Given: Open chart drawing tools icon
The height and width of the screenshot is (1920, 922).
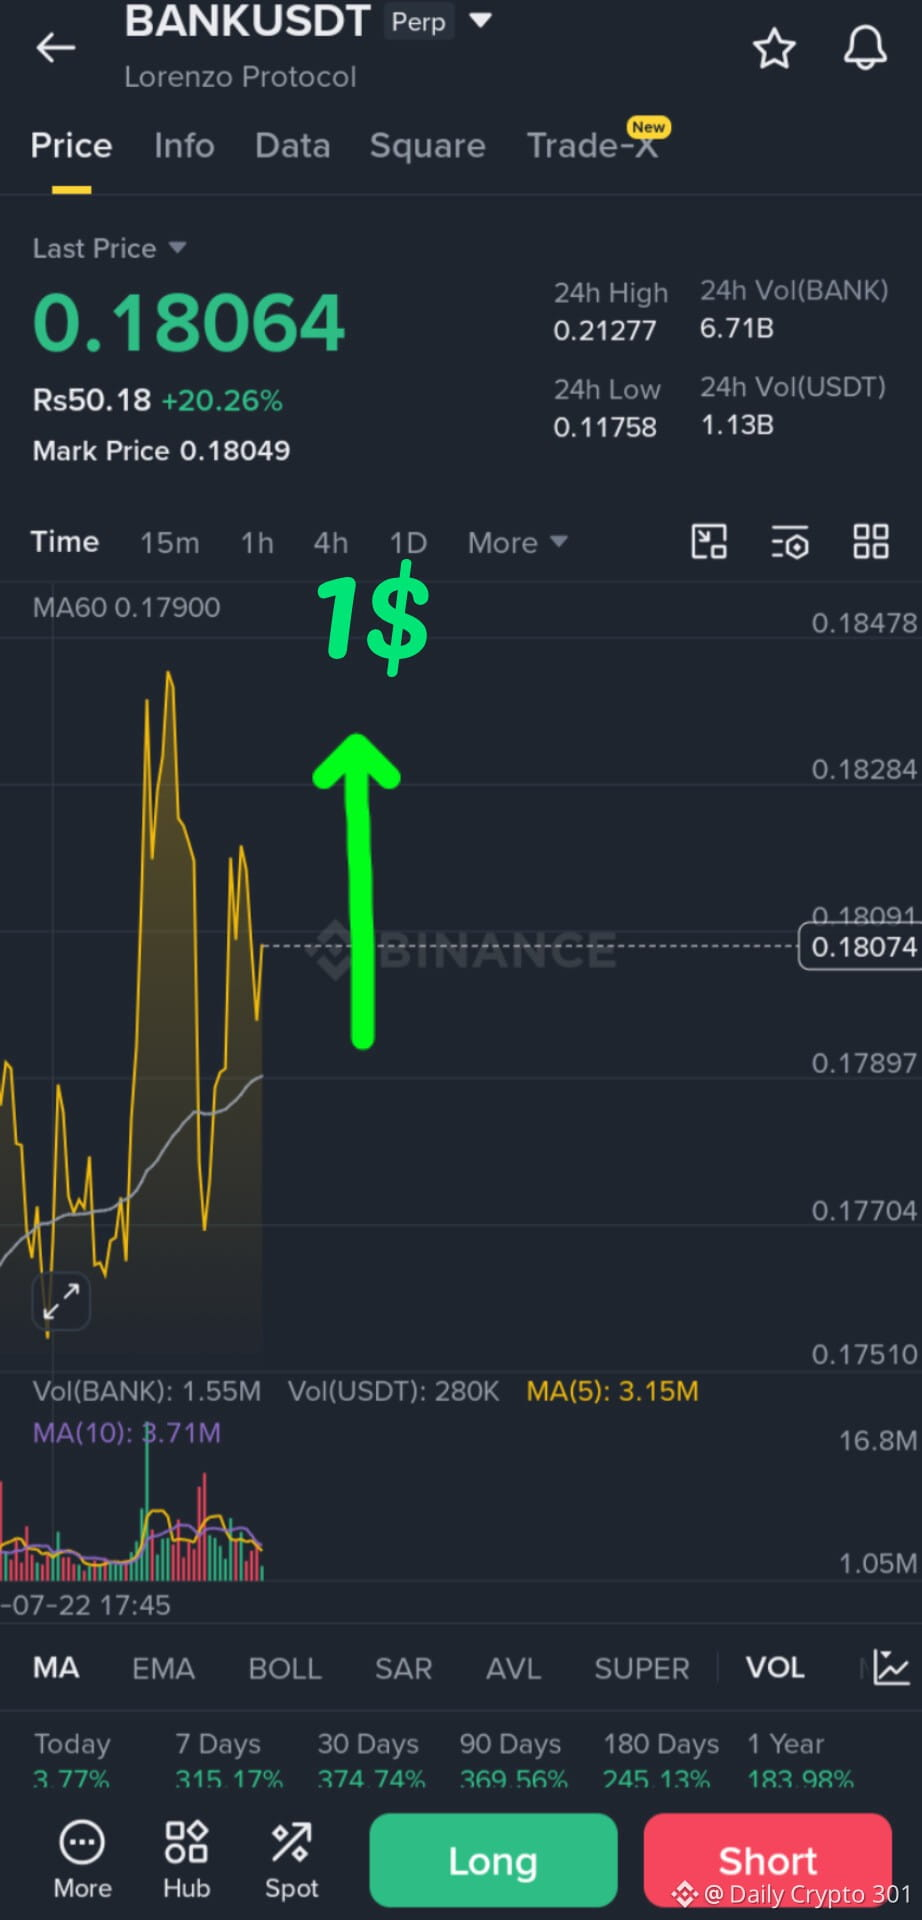Looking at the screenshot, I should click(x=709, y=542).
